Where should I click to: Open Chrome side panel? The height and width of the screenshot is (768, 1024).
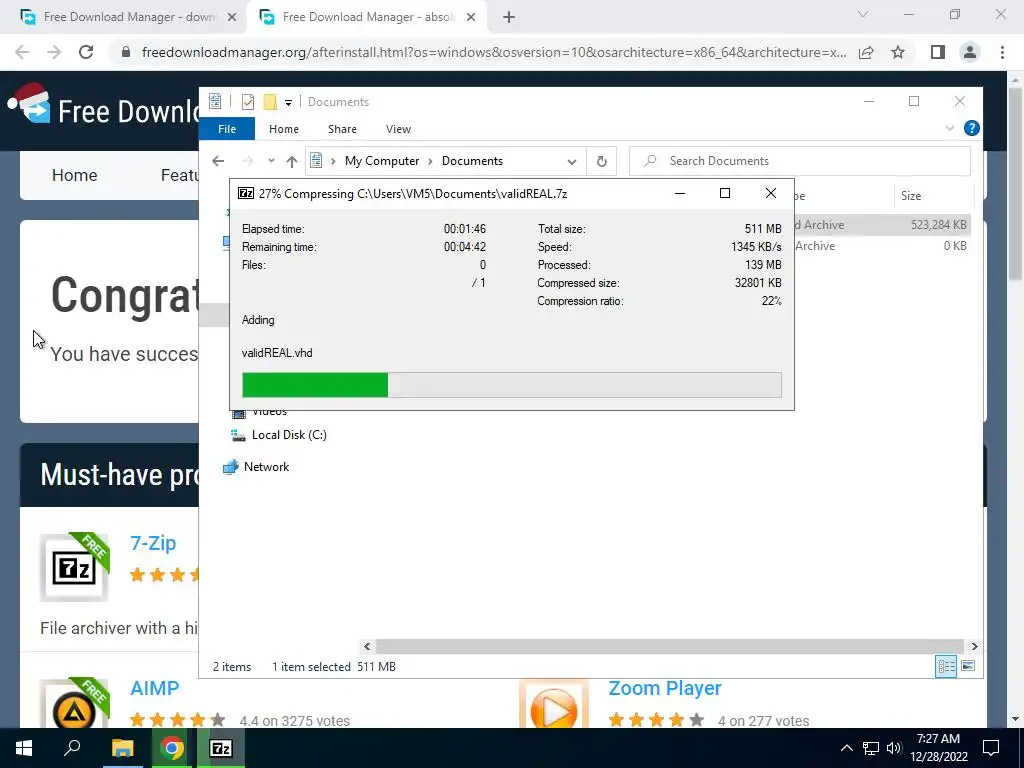[938, 52]
